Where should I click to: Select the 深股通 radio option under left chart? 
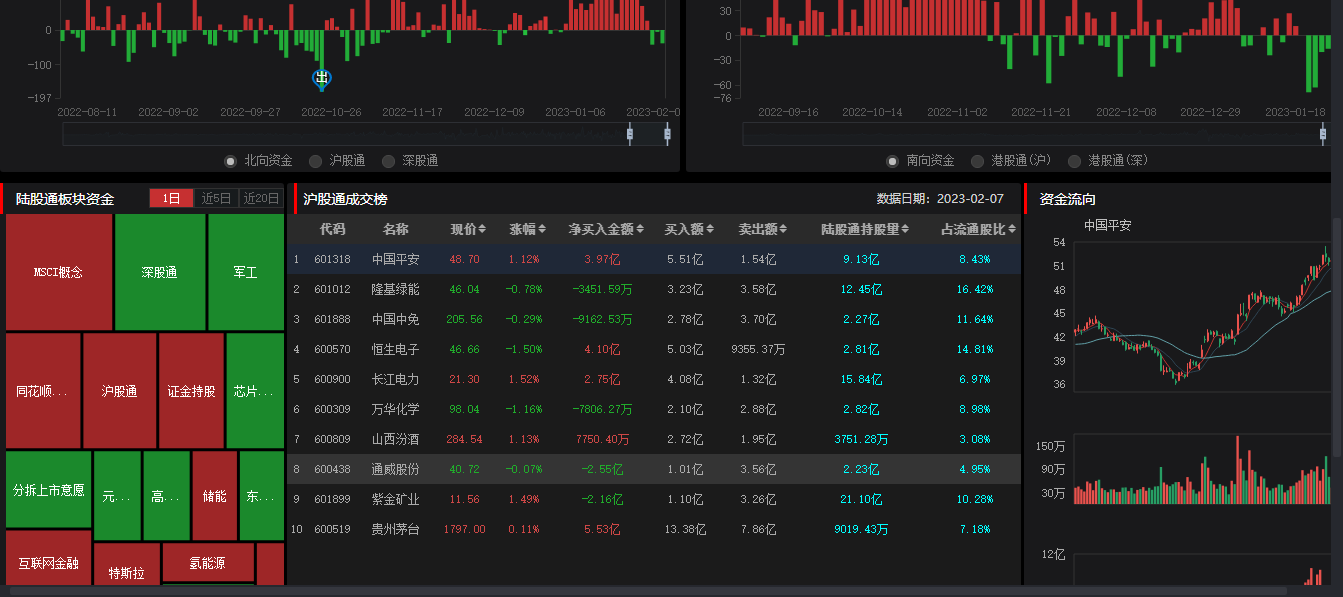click(388, 160)
